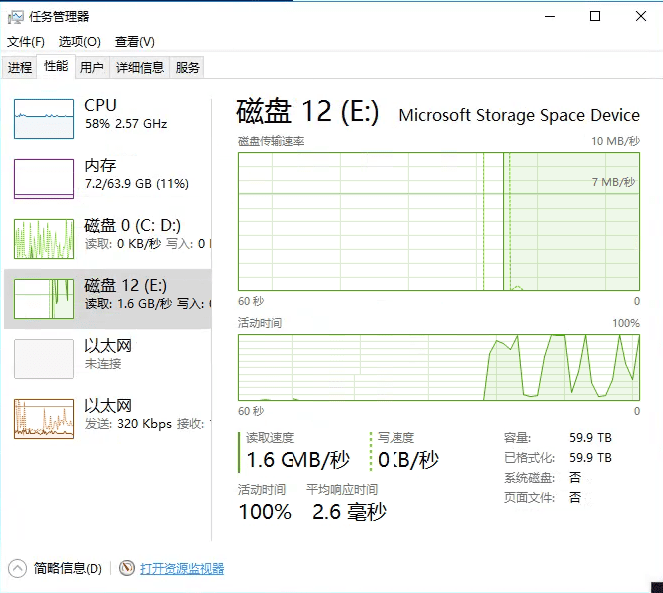663x593 pixels.
Task: Click the 打开资源监视器 link
Action: 182,568
